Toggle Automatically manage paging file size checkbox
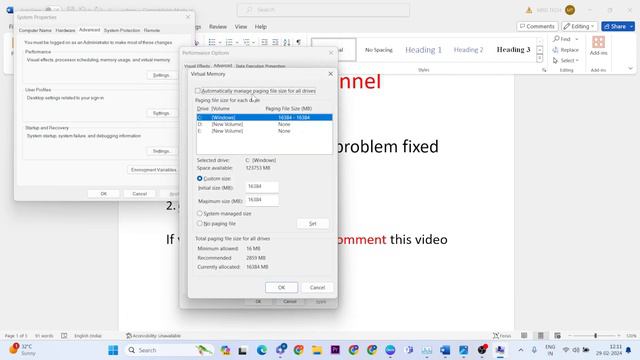 tap(198, 91)
